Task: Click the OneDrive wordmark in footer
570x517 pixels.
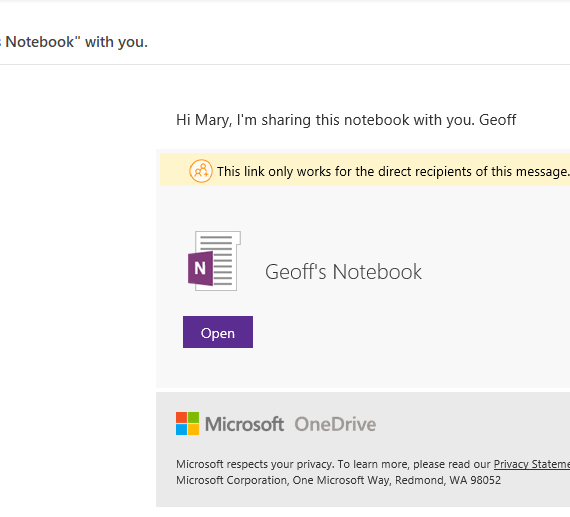Action: tap(335, 424)
